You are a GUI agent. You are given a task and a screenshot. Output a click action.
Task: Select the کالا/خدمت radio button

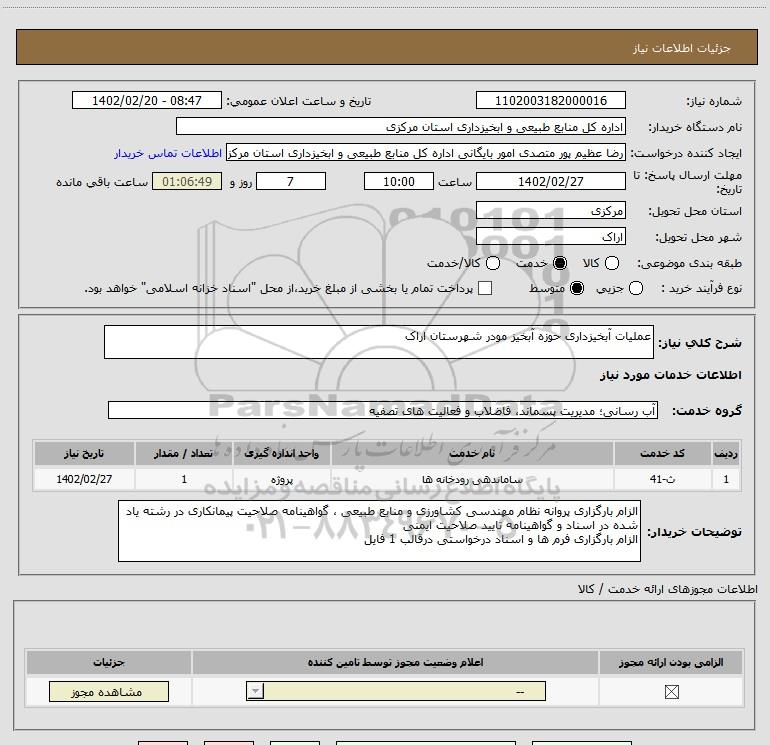(x=493, y=263)
